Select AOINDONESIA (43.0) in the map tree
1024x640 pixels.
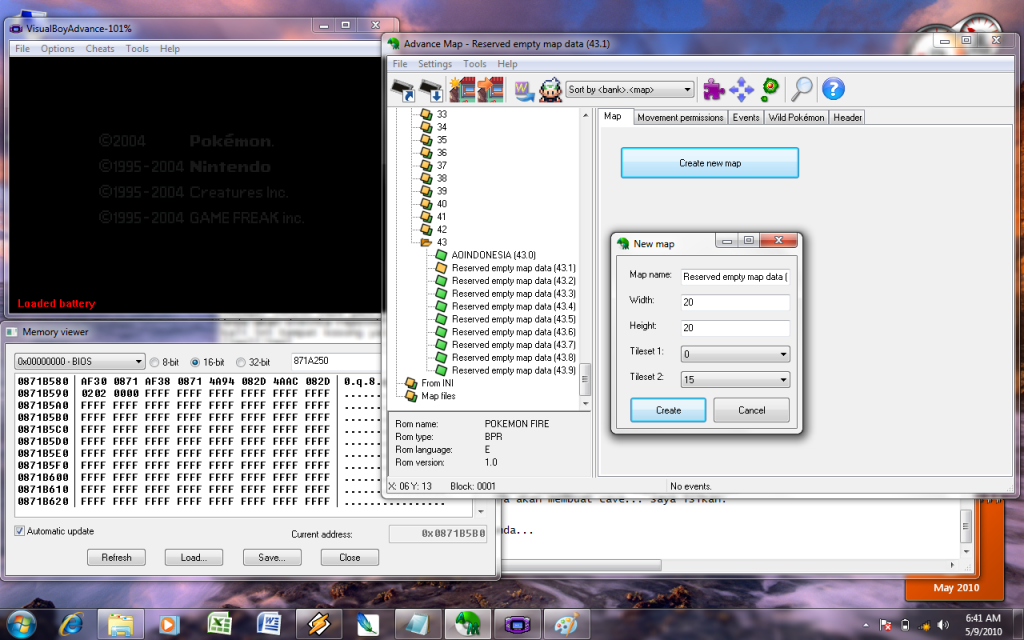(494, 255)
